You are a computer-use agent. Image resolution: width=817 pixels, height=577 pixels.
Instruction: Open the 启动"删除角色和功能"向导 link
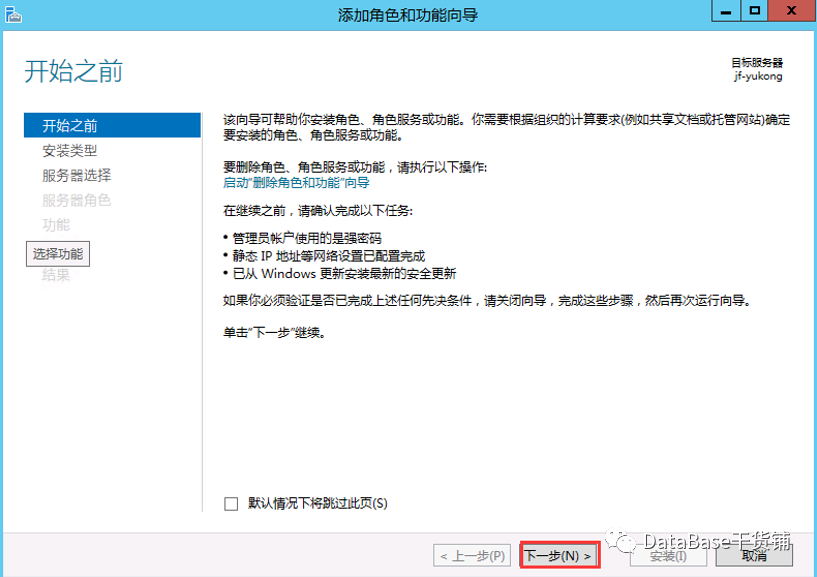point(296,183)
